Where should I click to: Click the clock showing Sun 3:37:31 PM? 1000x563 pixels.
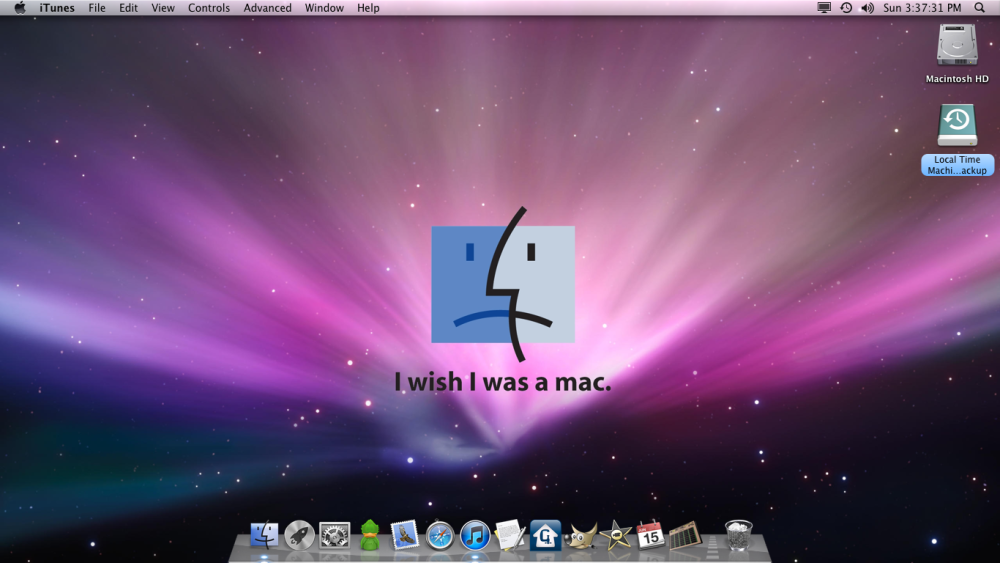922,8
